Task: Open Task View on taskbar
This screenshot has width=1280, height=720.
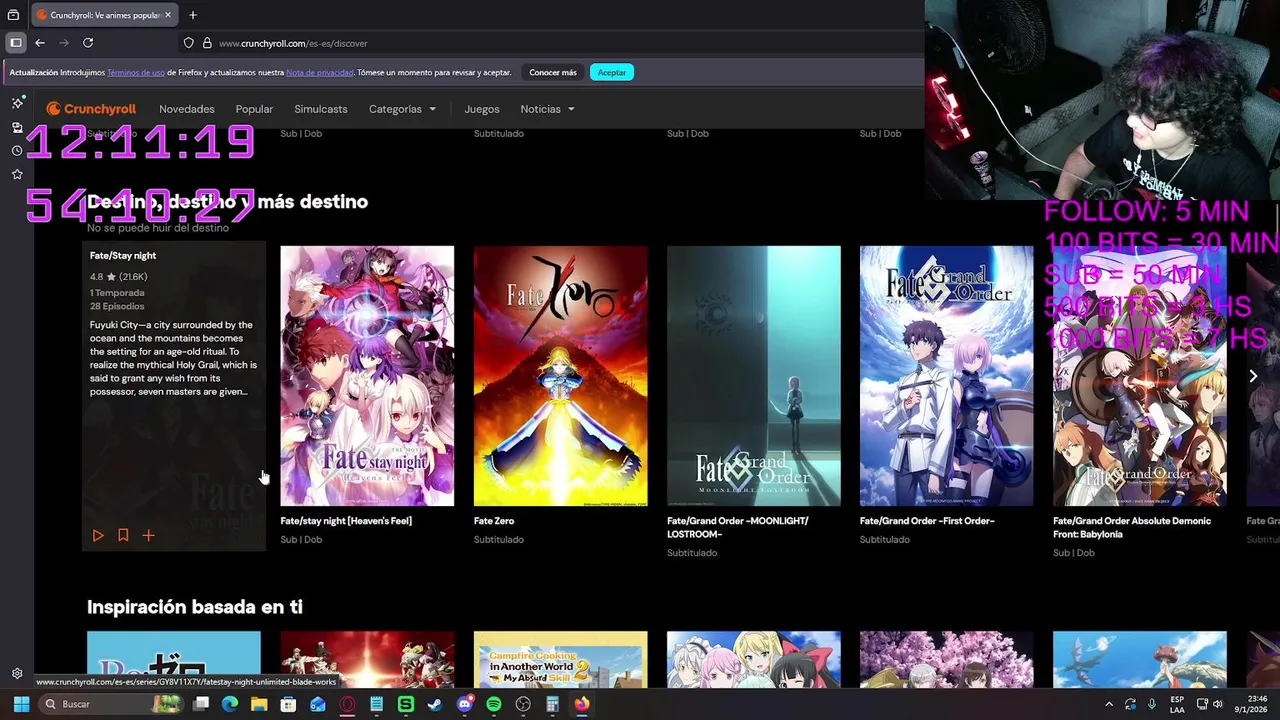Action: pos(201,704)
